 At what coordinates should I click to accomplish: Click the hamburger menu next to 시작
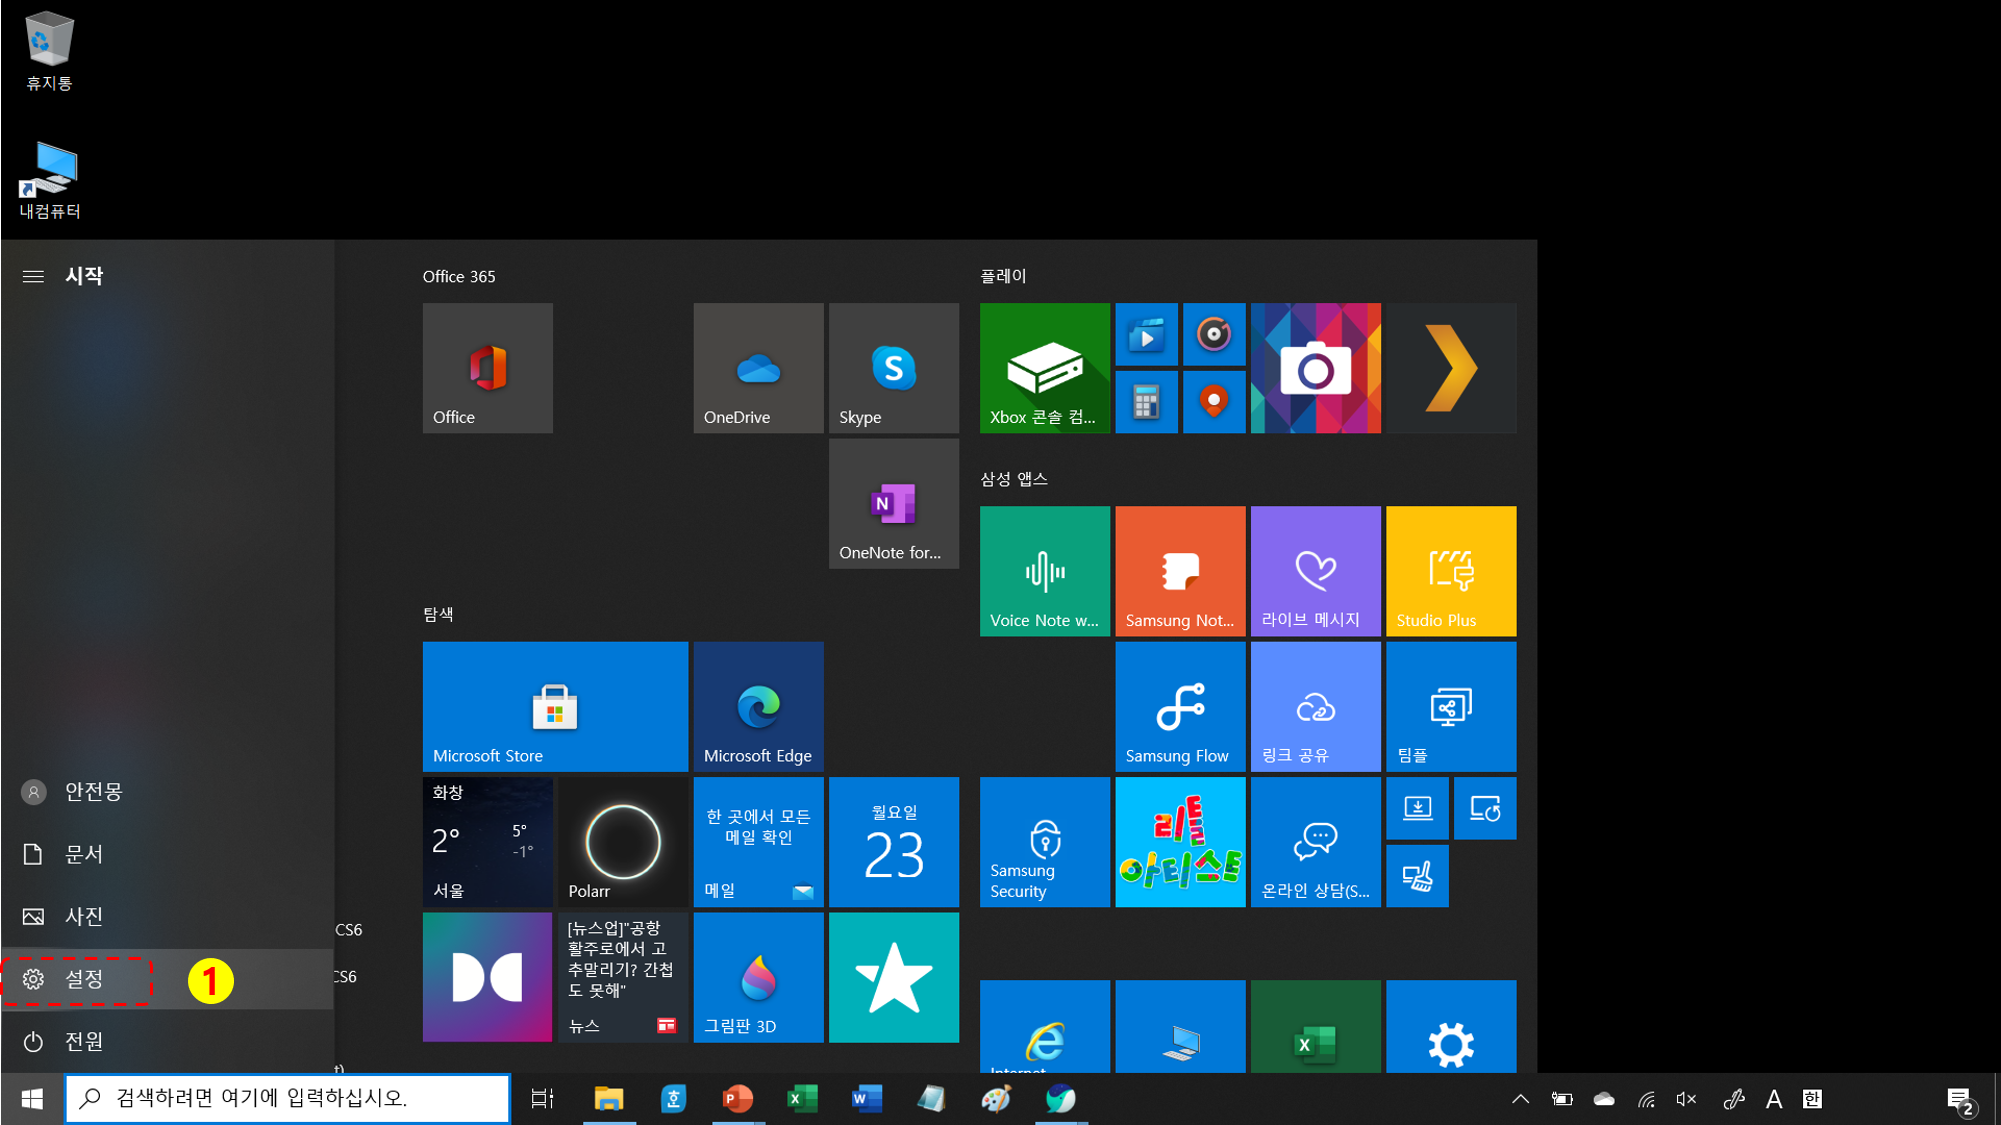[x=33, y=276]
